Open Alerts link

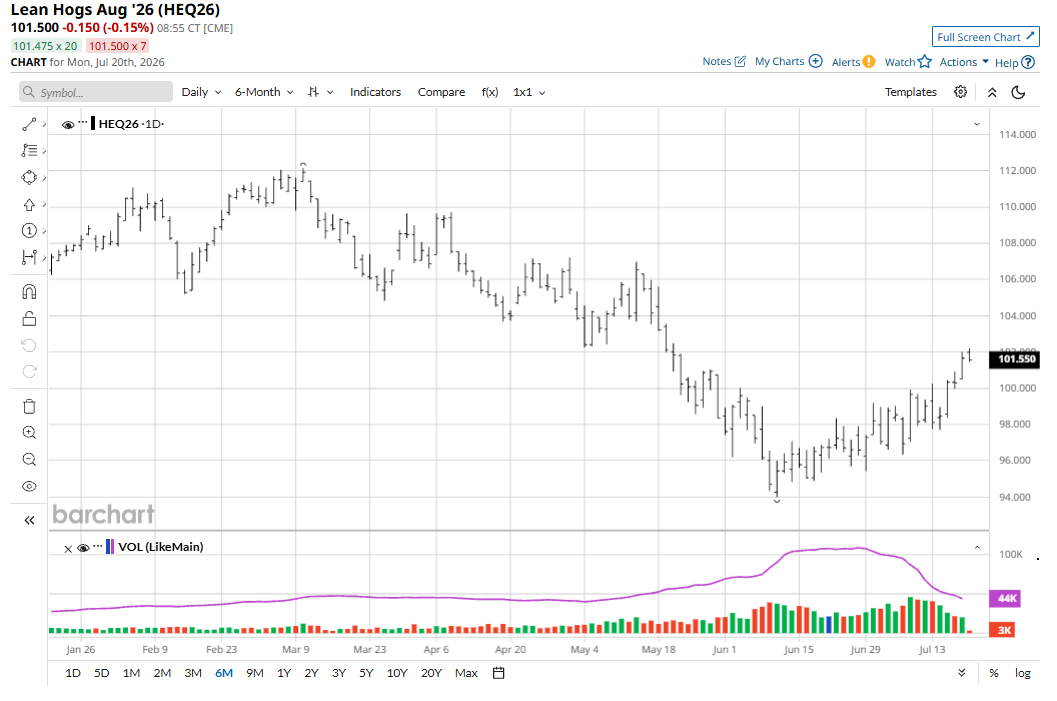853,62
